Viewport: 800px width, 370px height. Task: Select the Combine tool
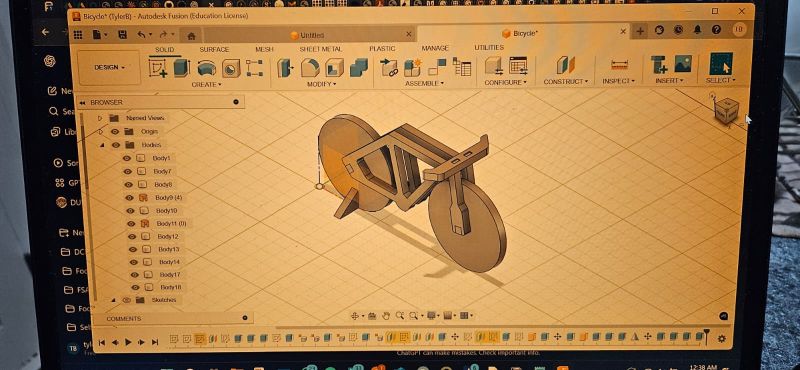(x=359, y=68)
